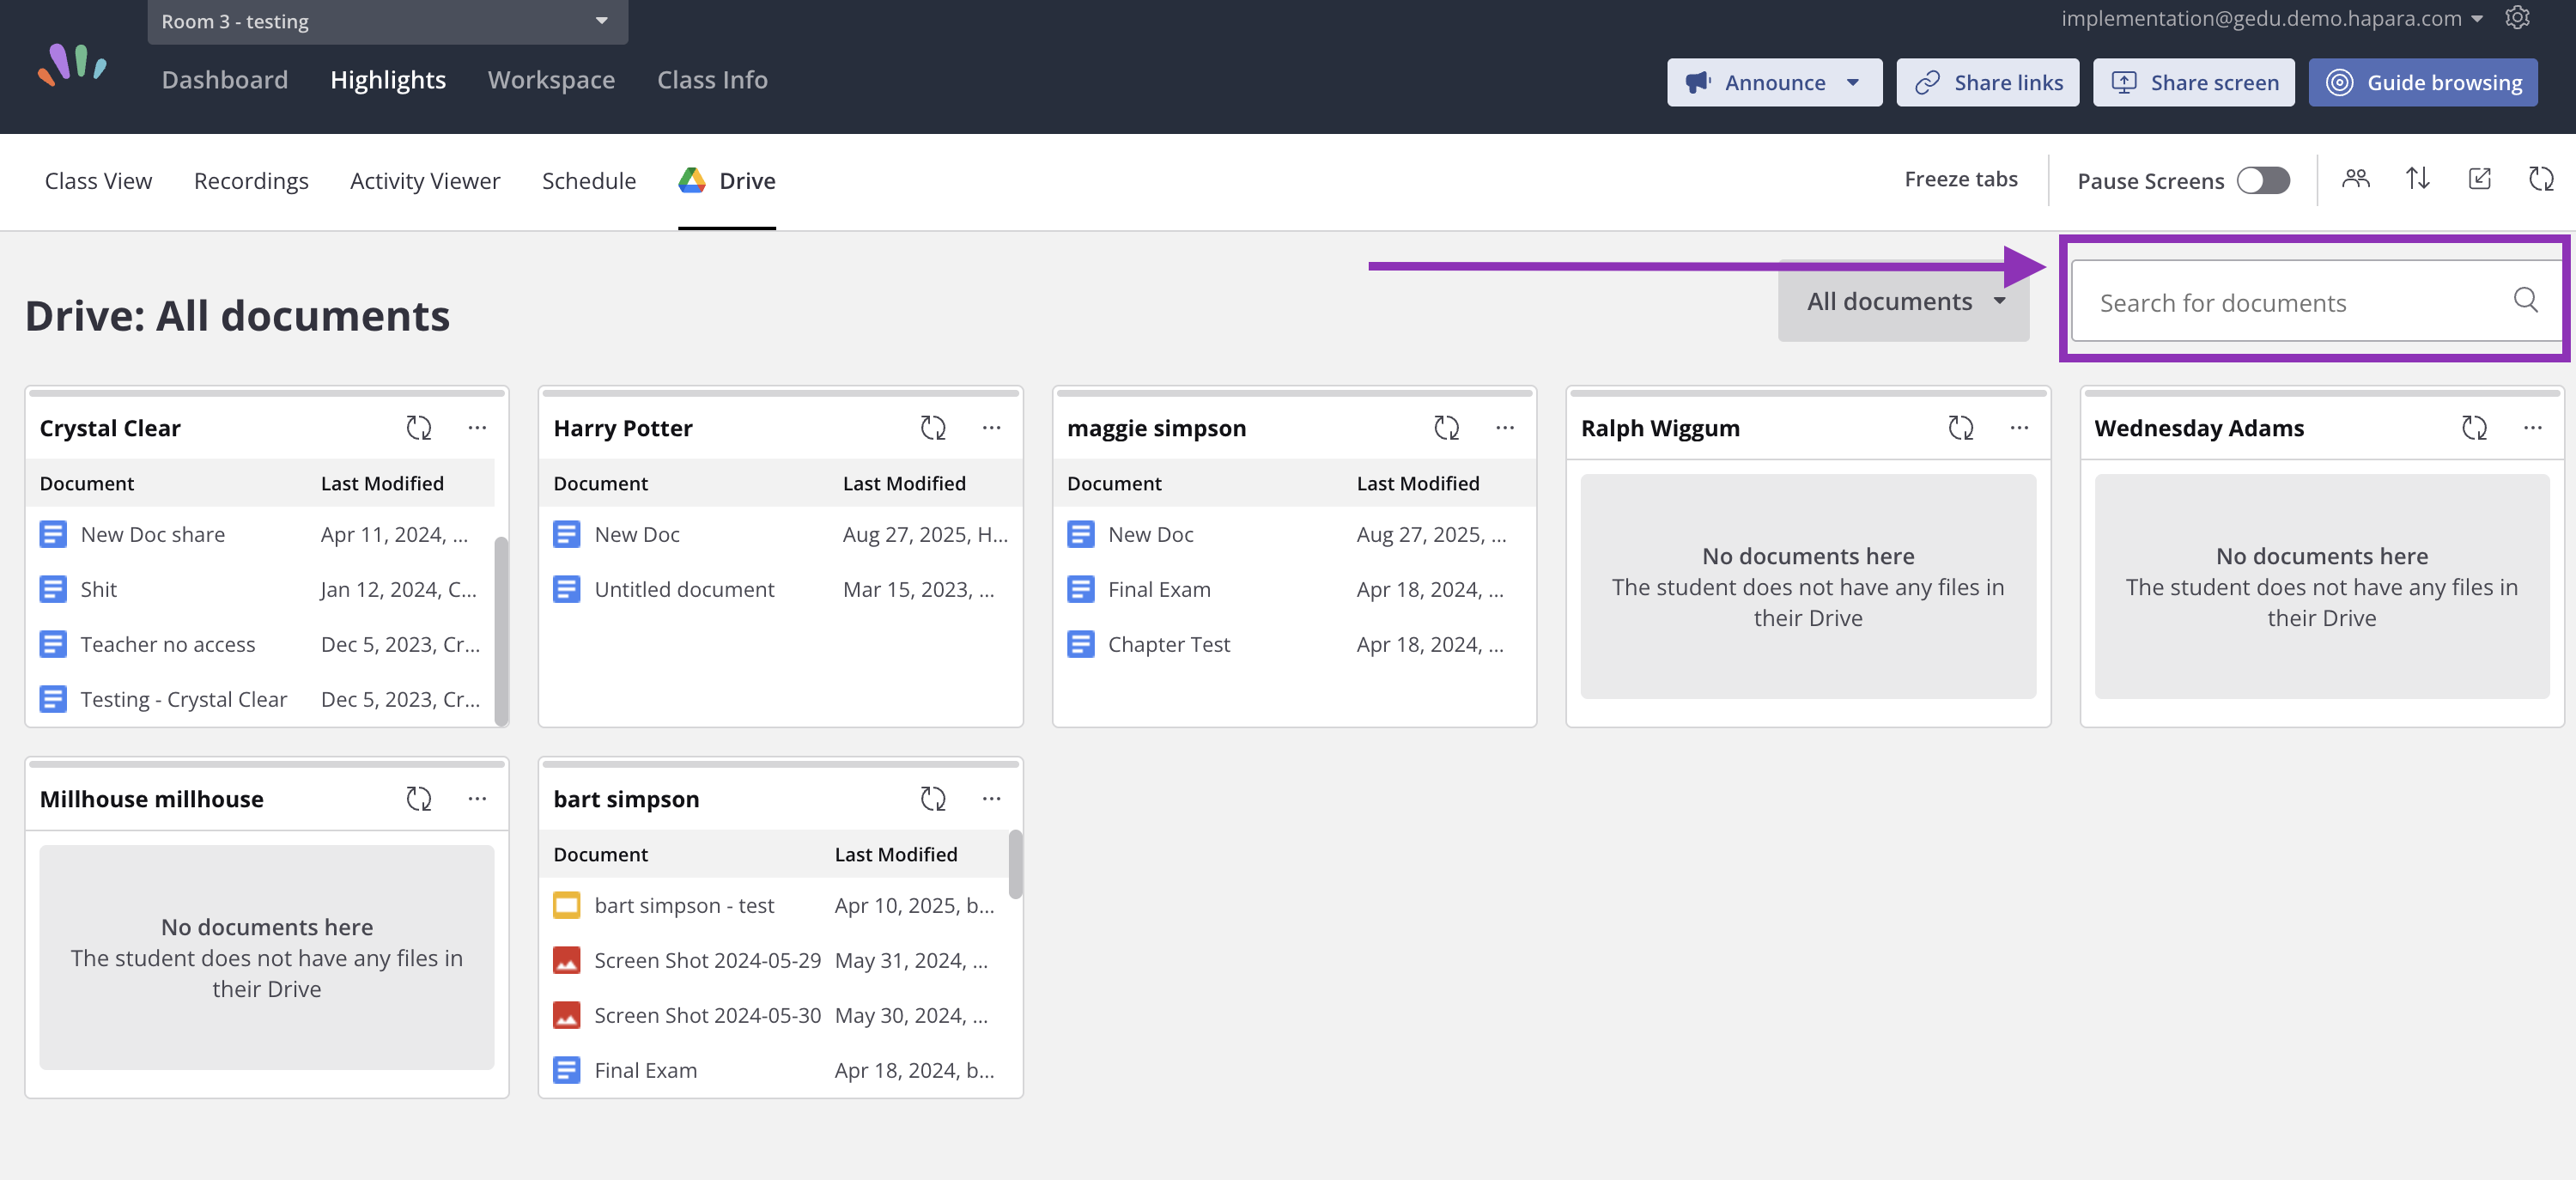Open more options for Harry Potter card
Viewport: 2576px width, 1180px height.
tap(991, 428)
